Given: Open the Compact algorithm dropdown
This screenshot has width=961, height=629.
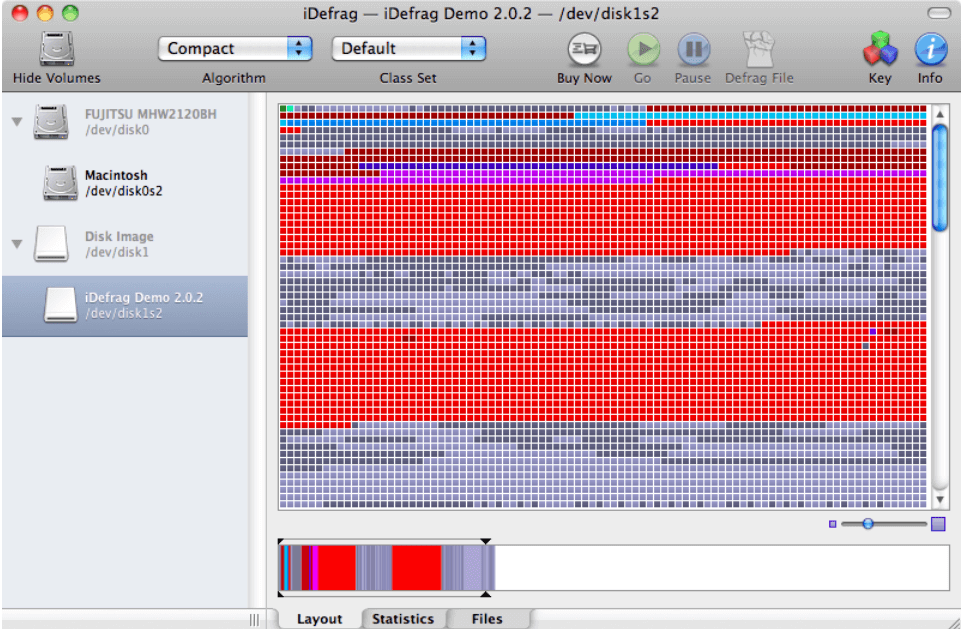Looking at the screenshot, I should tap(235, 48).
